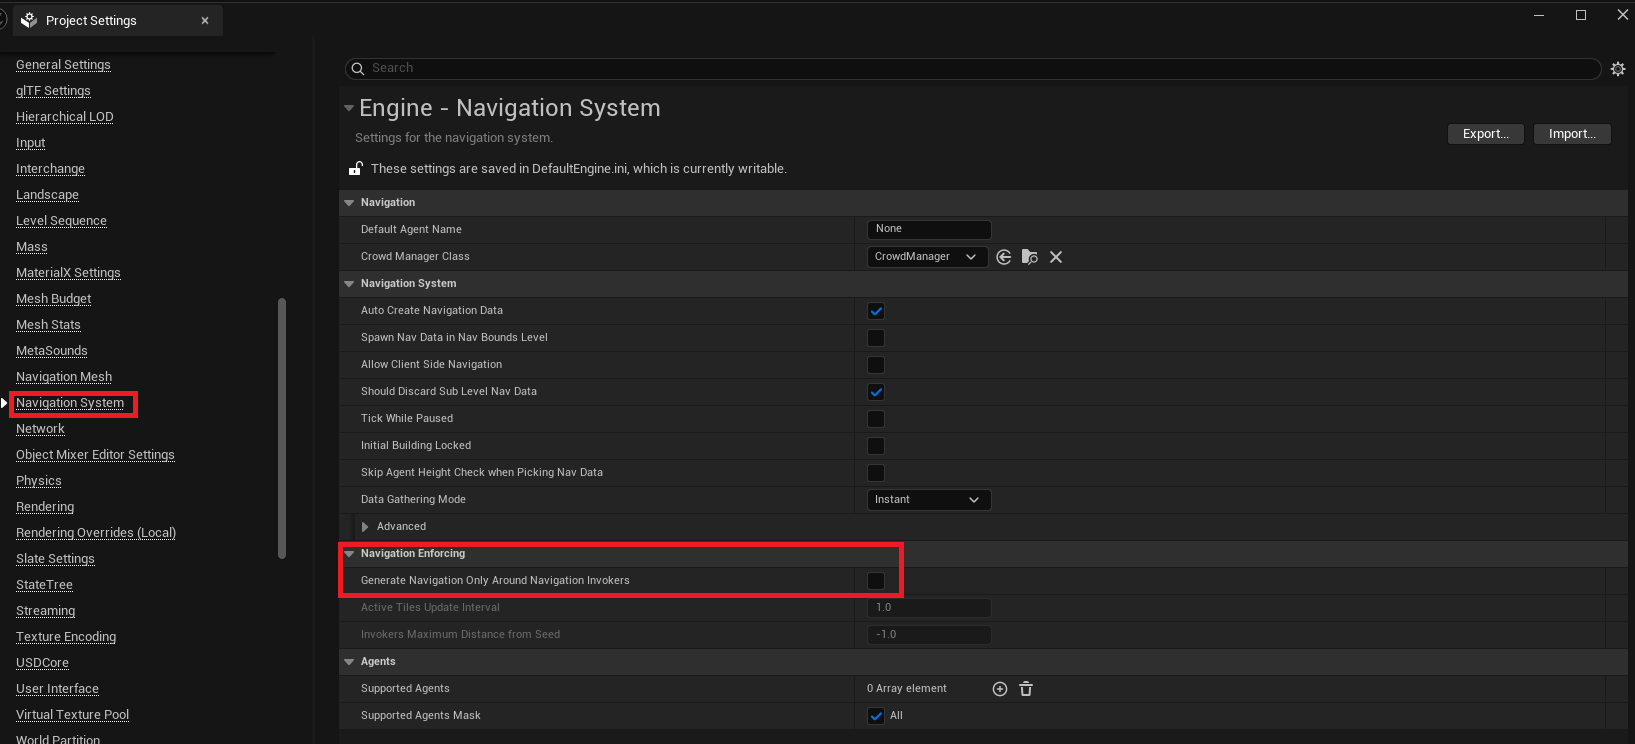Open General Settings category
1635x744 pixels.
click(x=63, y=65)
